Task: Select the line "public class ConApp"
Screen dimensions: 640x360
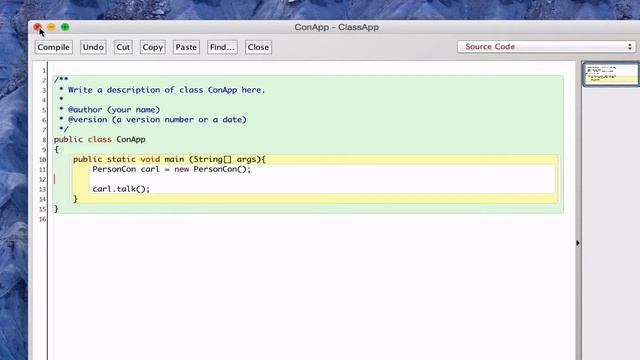Action: pos(100,140)
